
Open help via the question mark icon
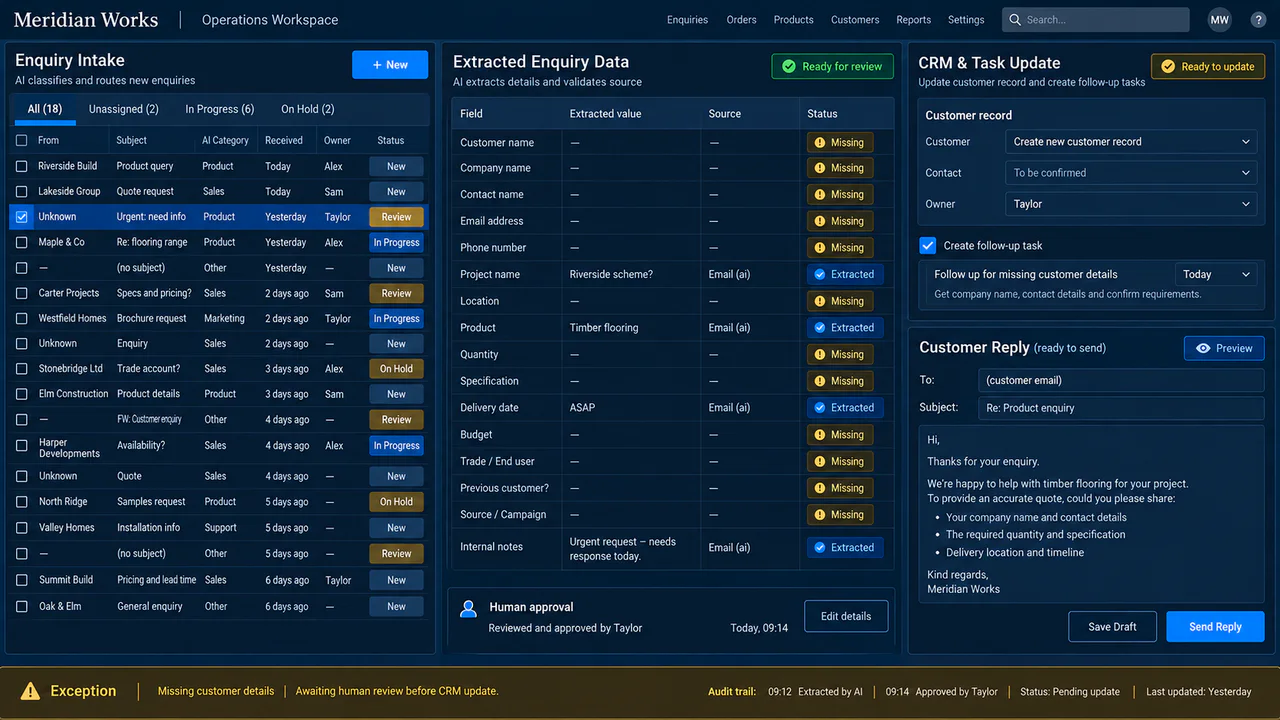[x=1258, y=20]
